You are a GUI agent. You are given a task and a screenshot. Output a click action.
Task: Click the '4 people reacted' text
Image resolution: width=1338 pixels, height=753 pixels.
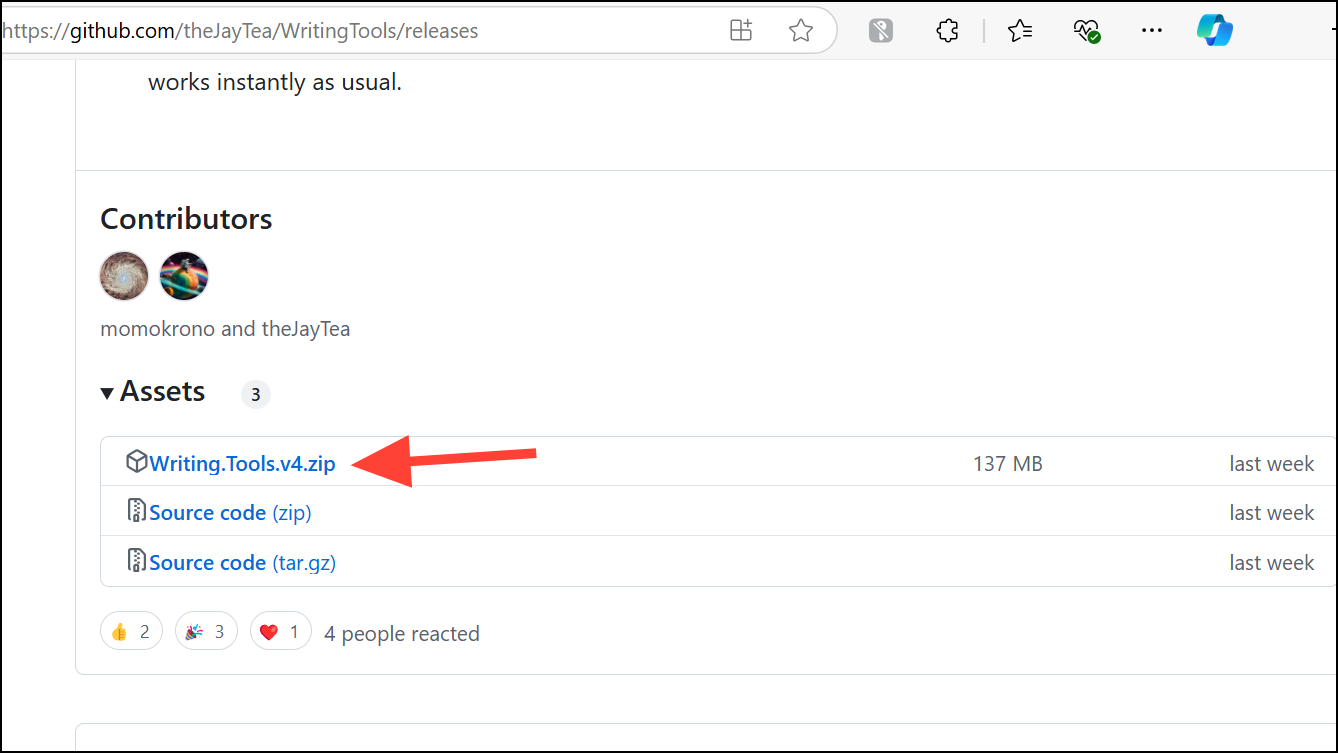tap(402, 634)
